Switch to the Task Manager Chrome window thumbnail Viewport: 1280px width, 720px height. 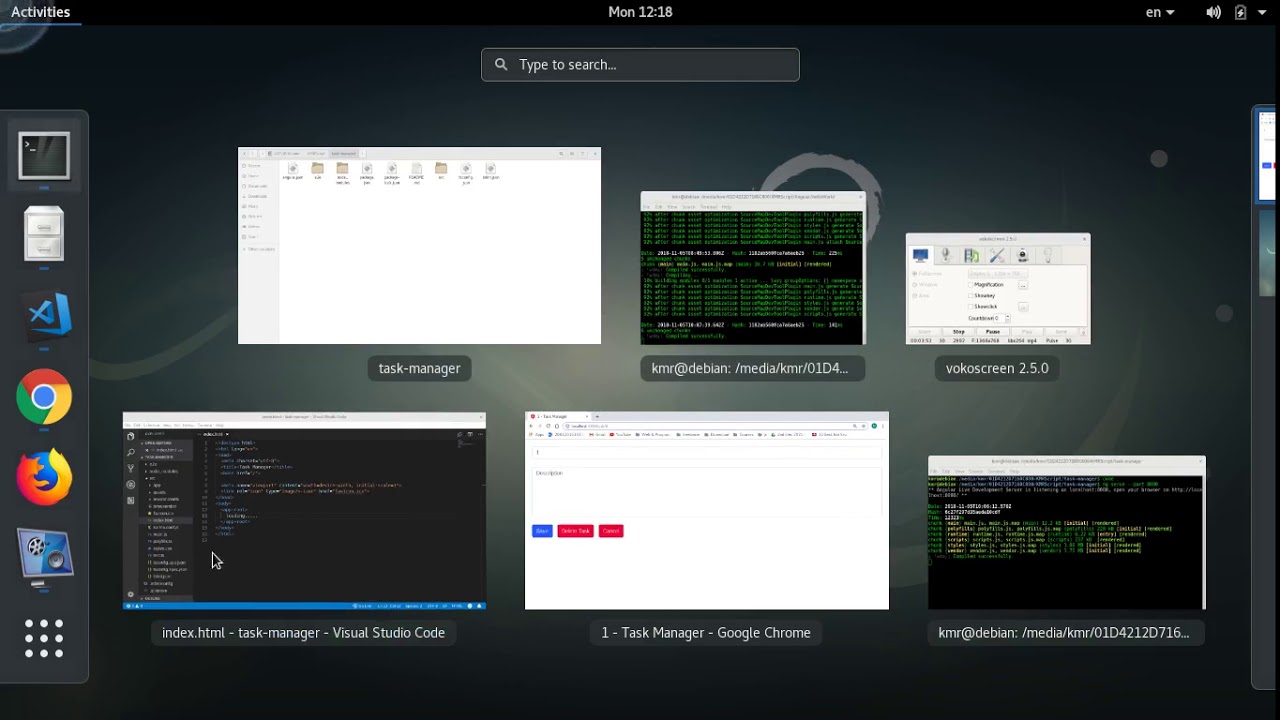point(707,510)
